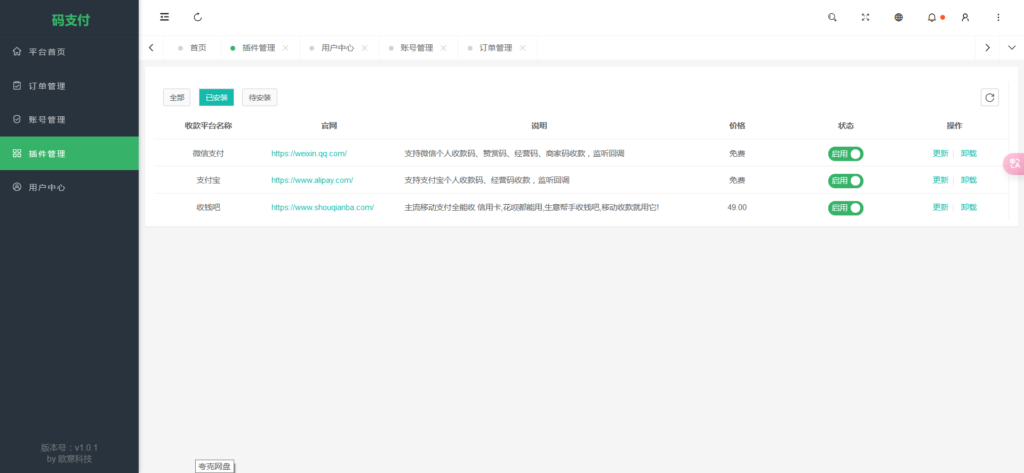Click the 状态 column header

point(846,125)
